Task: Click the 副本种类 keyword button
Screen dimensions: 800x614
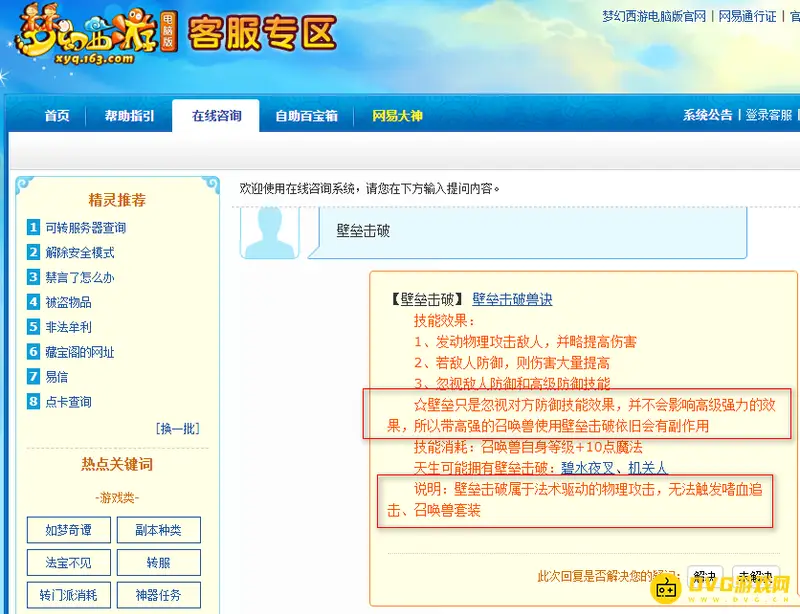Action: point(159,530)
